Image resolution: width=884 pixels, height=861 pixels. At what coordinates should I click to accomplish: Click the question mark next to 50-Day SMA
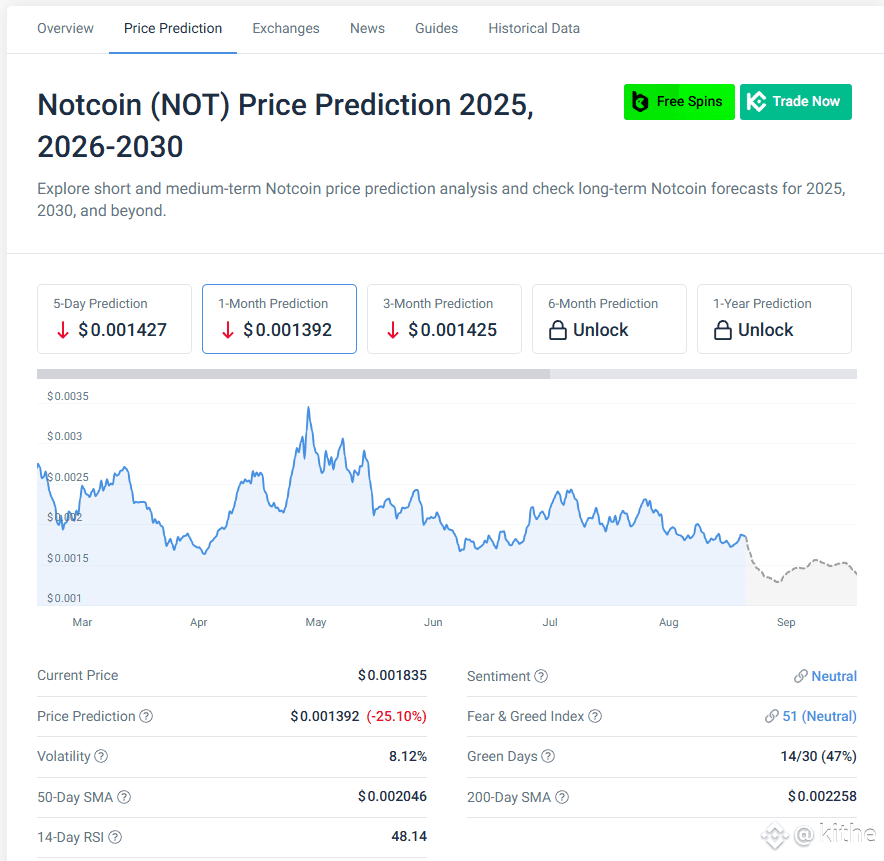click(124, 797)
